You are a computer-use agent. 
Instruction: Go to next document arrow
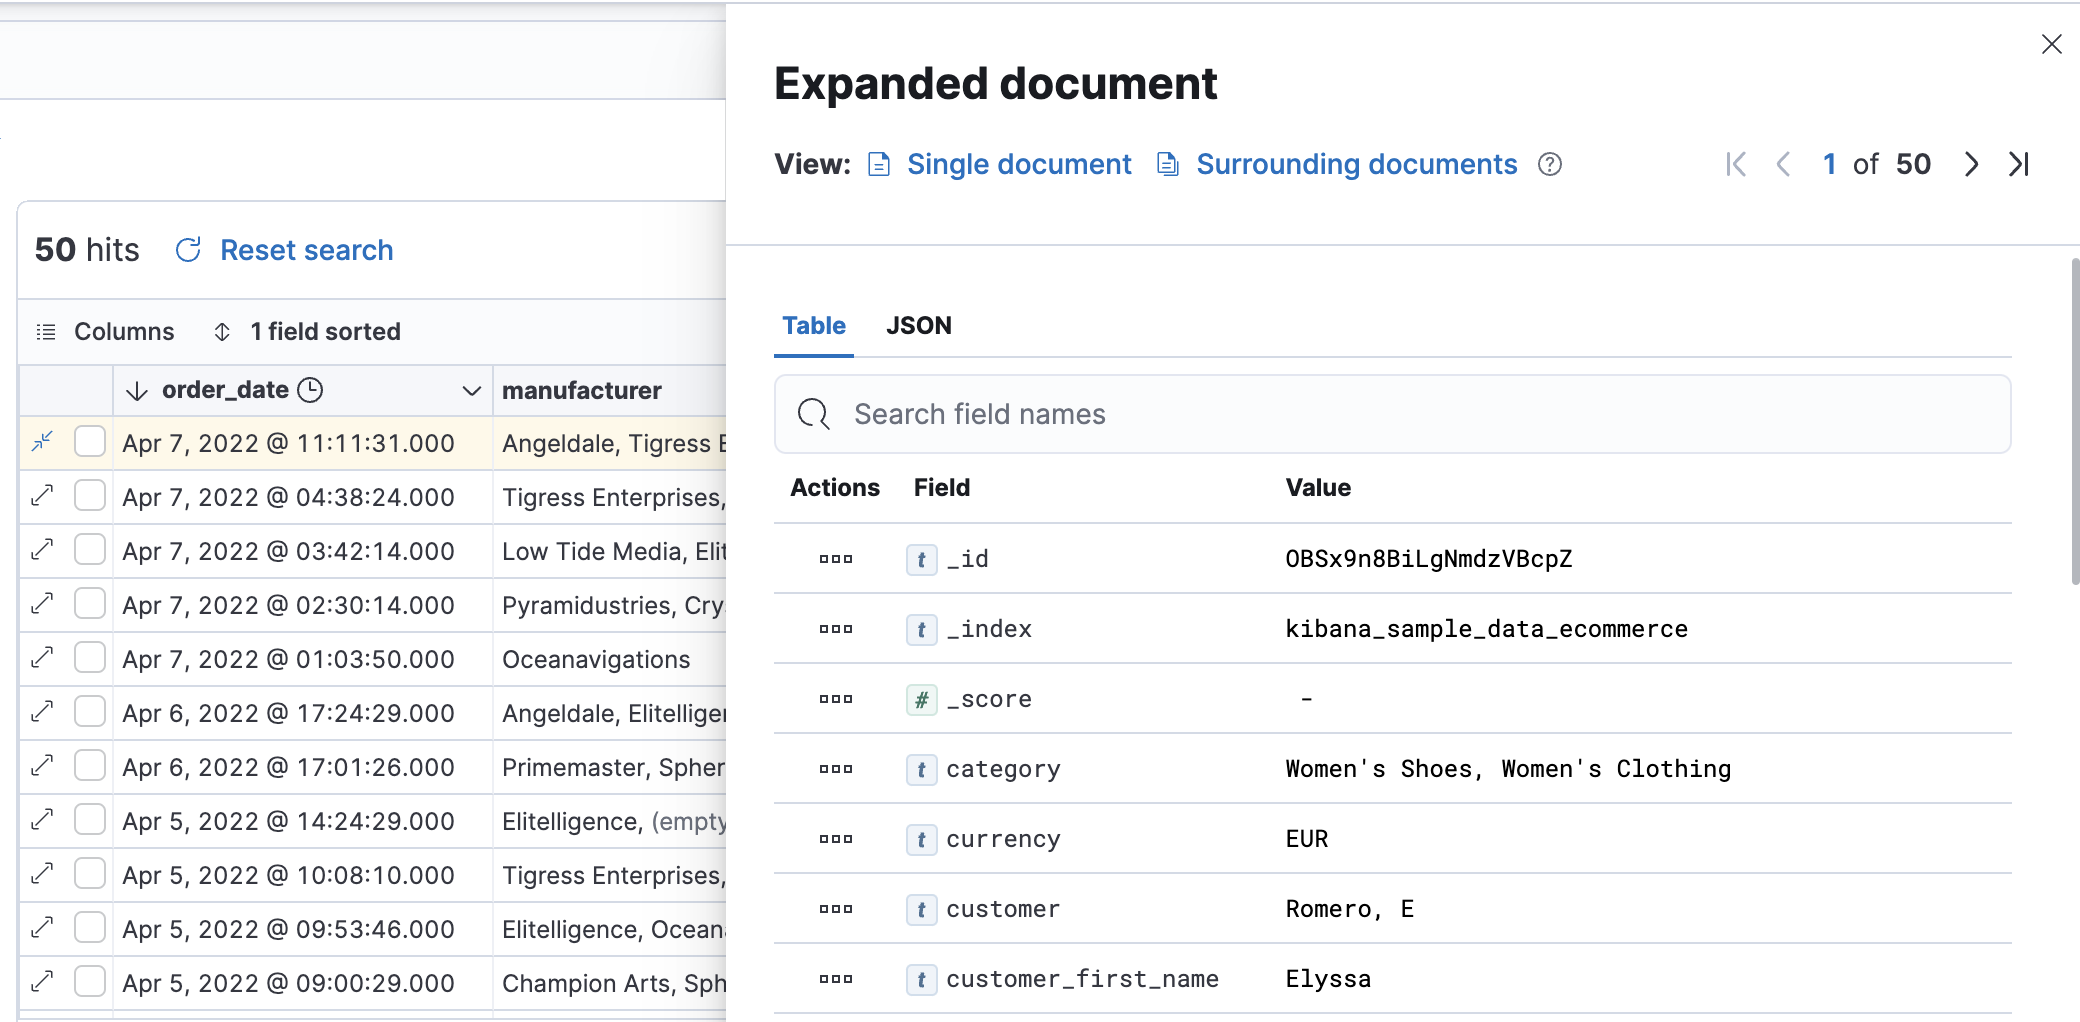1971,164
